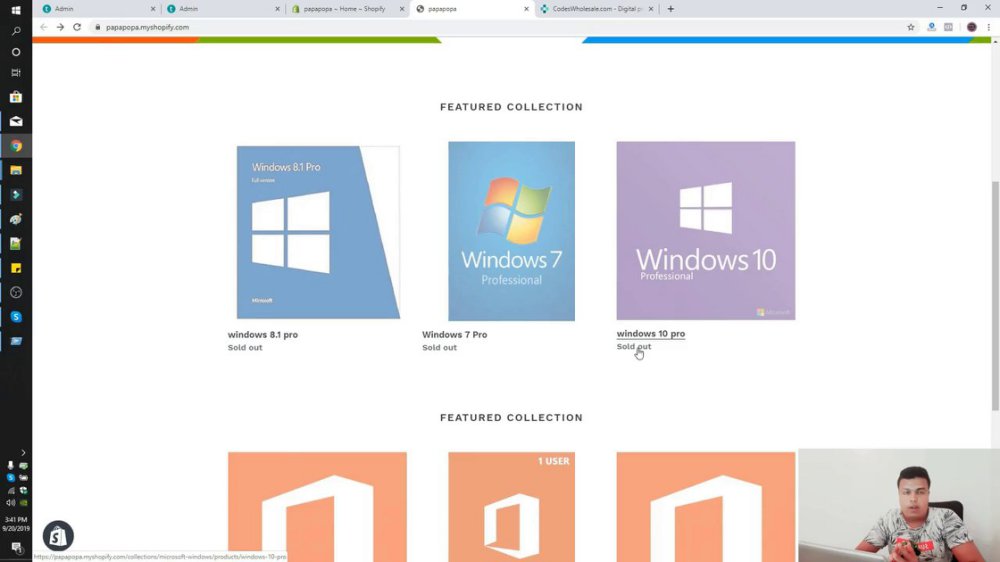Reload the page with the refresh icon
The image size is (1000, 562).
click(77, 27)
